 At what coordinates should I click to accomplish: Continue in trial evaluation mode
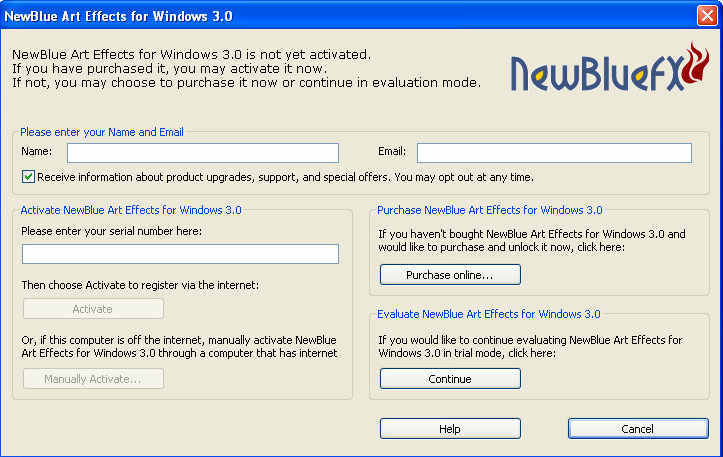pos(450,379)
